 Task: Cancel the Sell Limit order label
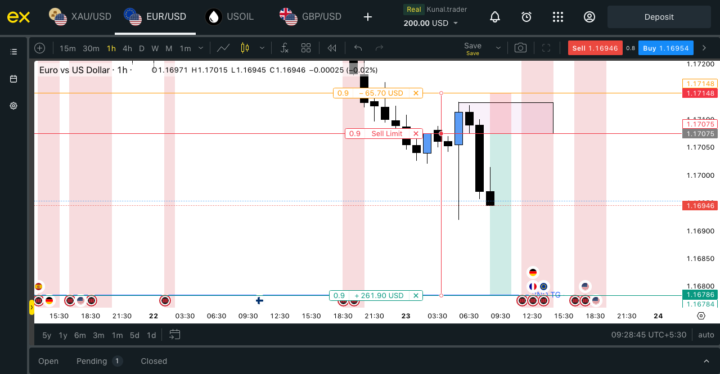pyautogui.click(x=416, y=134)
